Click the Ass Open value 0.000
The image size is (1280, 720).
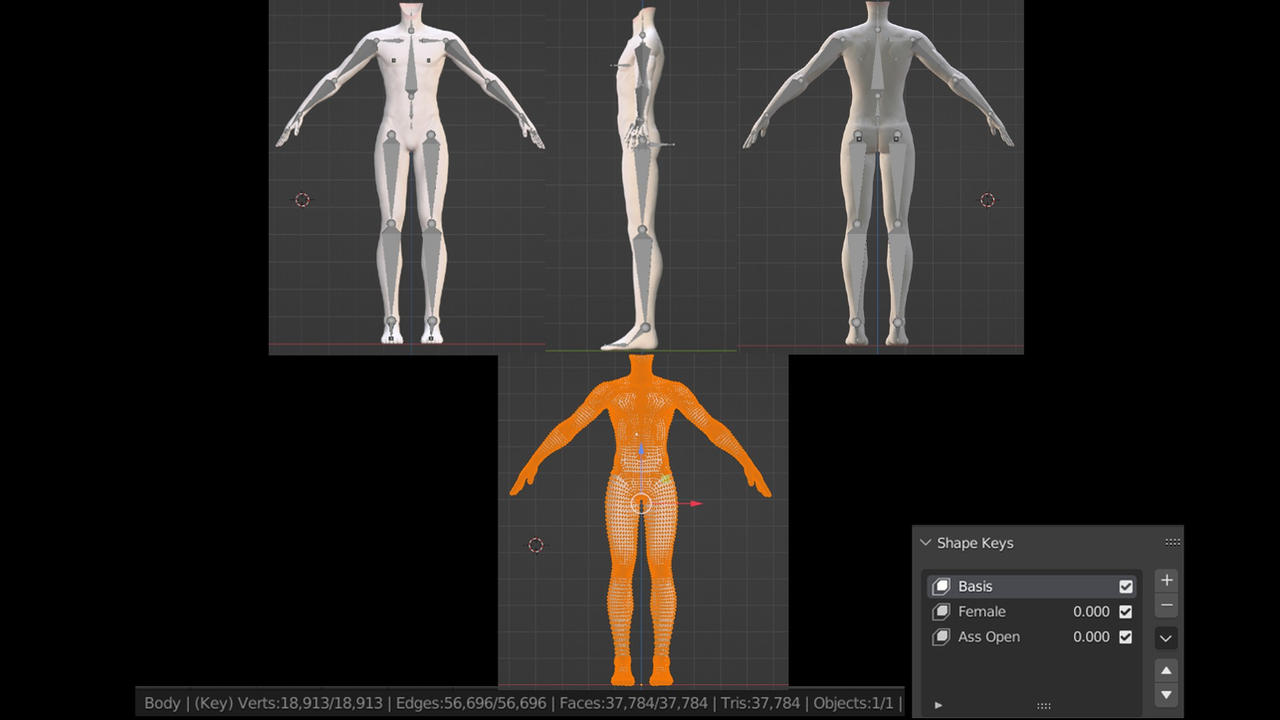(1091, 637)
